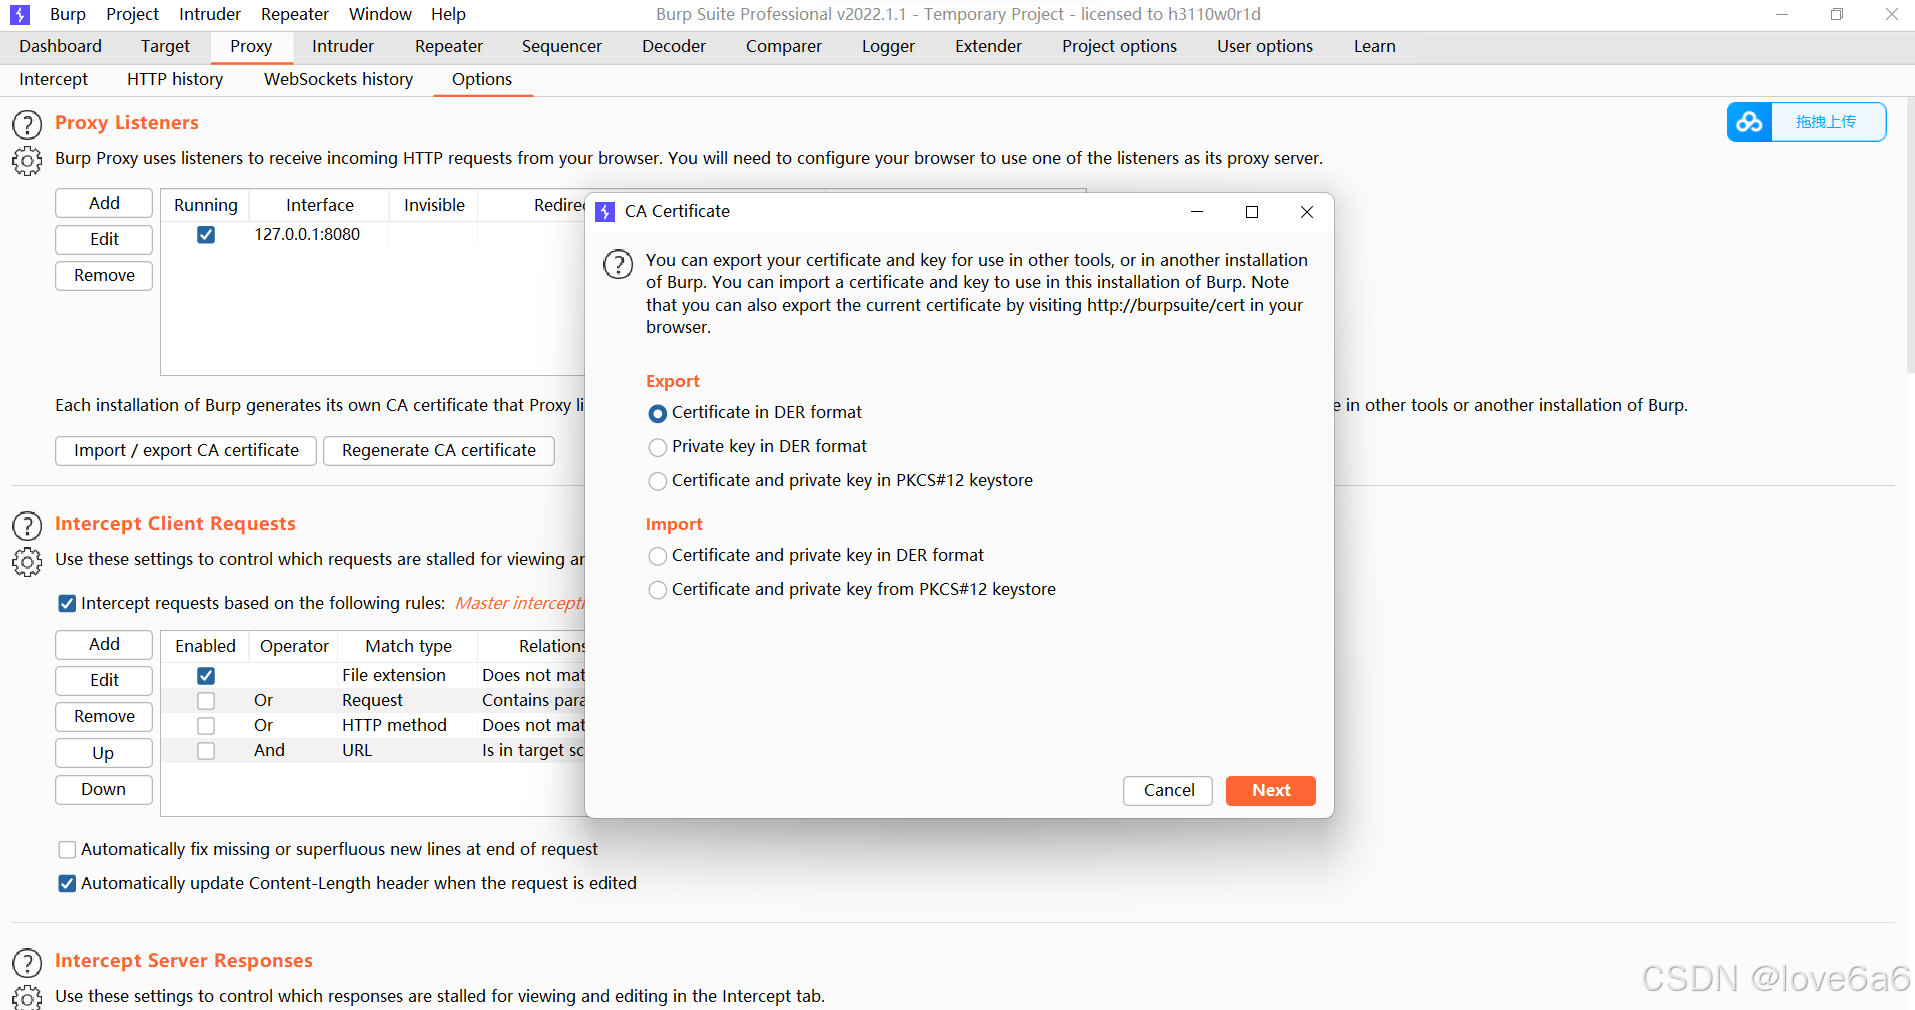
Task: Switch to the Intercept sub-tab
Action: coord(53,79)
